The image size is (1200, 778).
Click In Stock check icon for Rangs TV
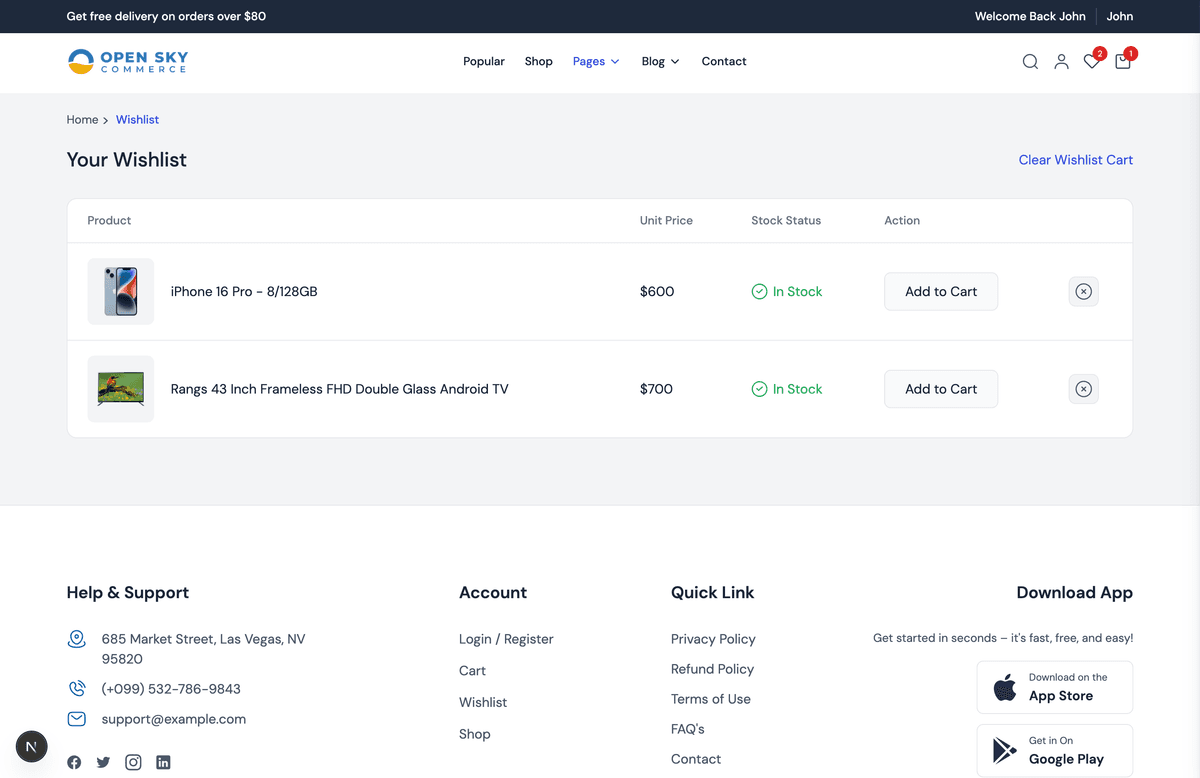[759, 389]
